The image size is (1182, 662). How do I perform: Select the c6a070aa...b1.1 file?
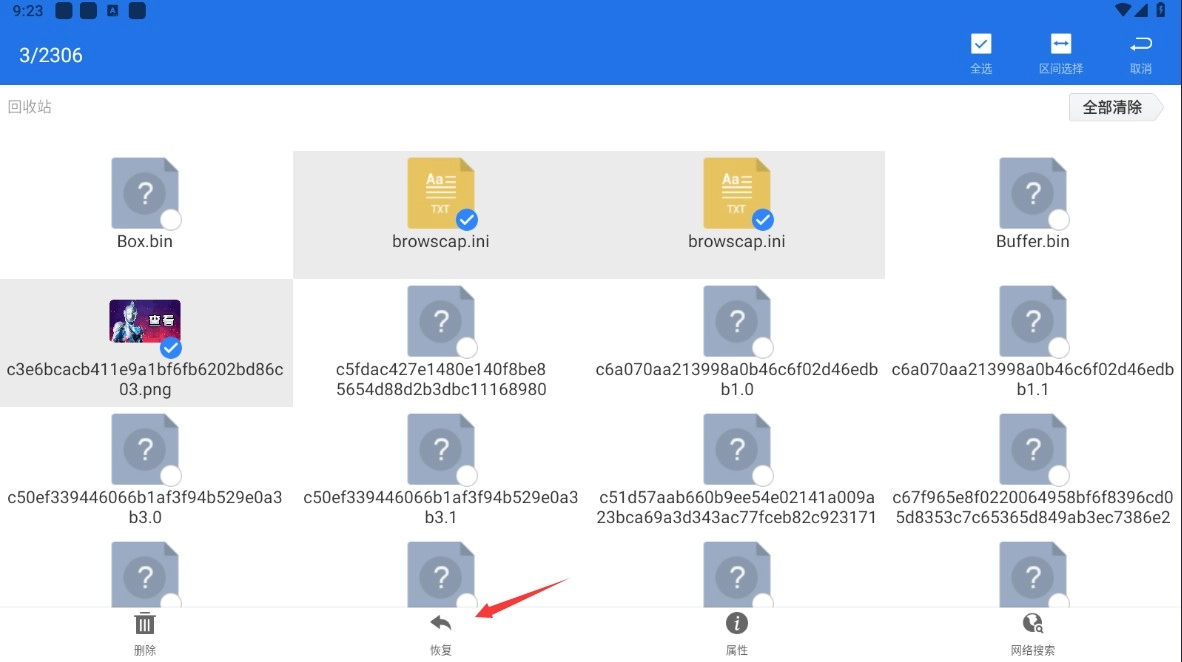pyautogui.click(x=1032, y=321)
